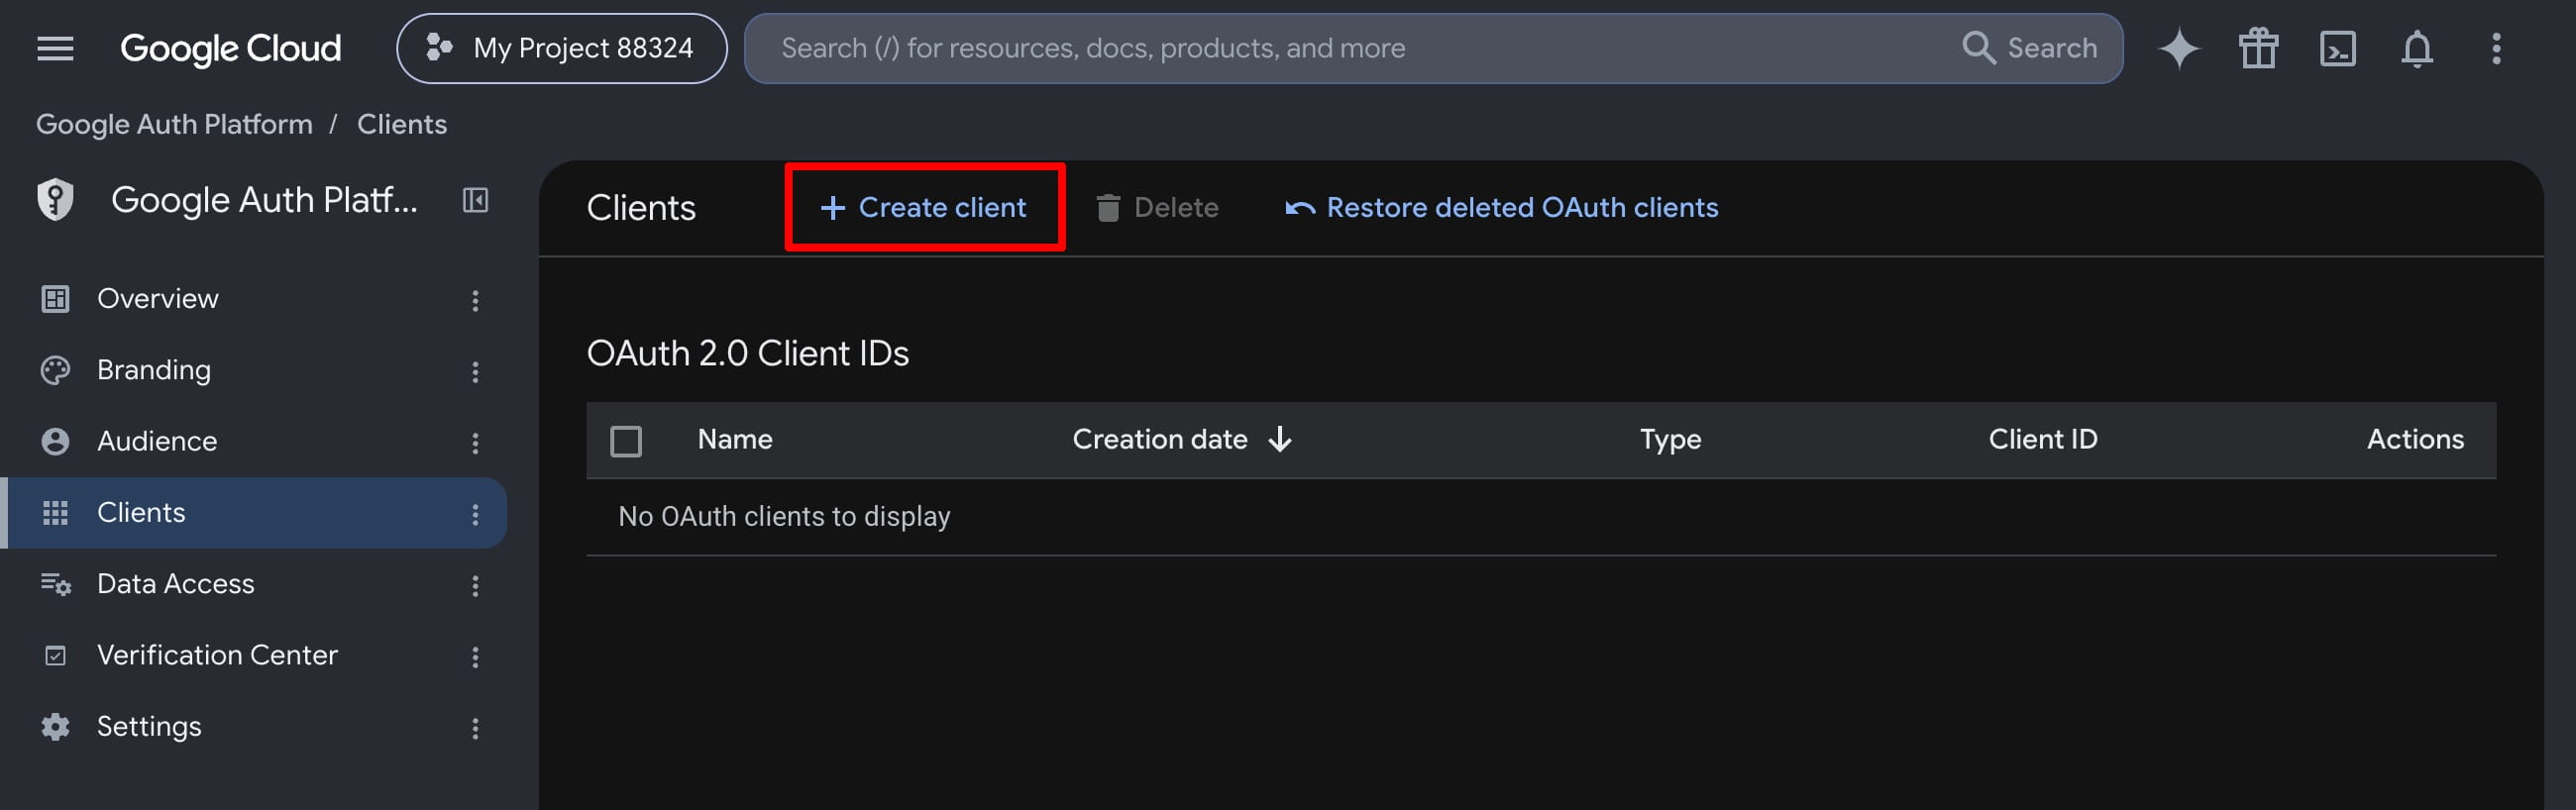Open the main navigation hamburger menu
The image size is (2576, 810).
click(55, 48)
